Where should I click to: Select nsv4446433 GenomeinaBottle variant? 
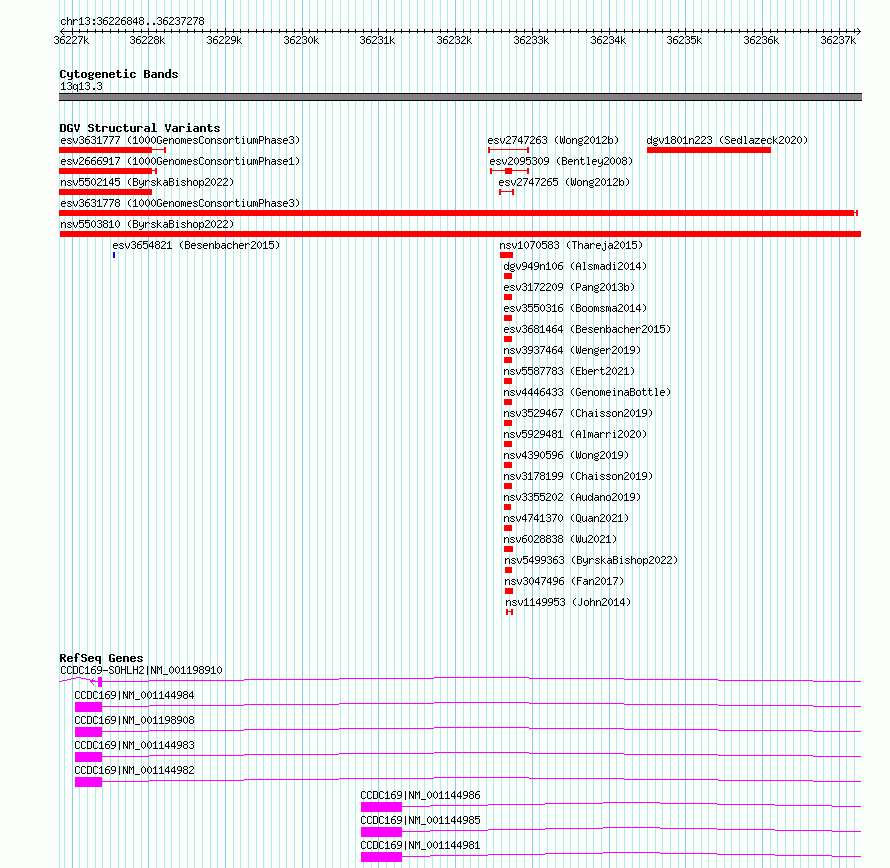[587, 392]
